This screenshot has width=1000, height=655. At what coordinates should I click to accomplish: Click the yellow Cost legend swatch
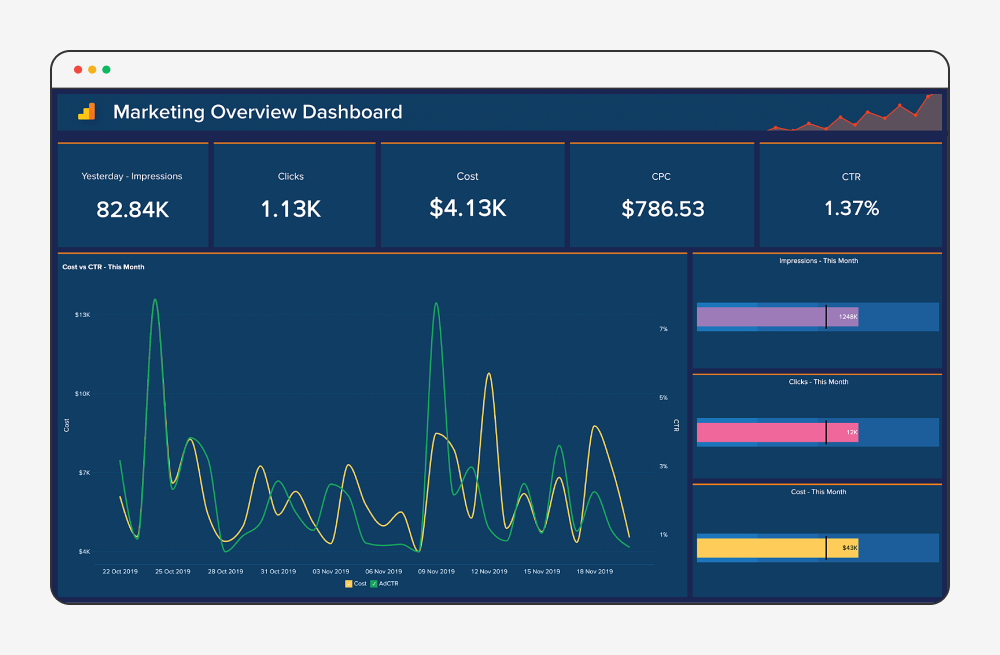tap(349, 583)
